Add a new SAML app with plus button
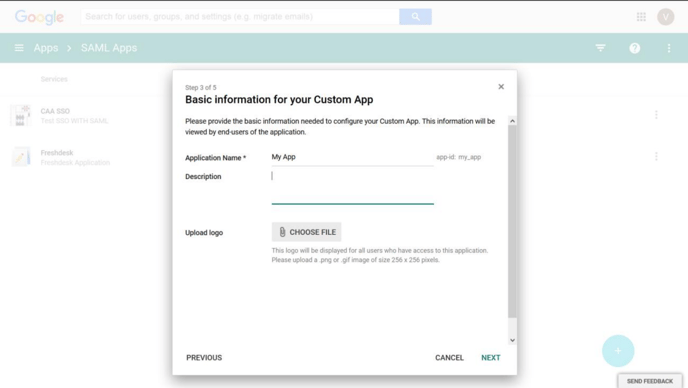The width and height of the screenshot is (688, 388). click(x=618, y=351)
